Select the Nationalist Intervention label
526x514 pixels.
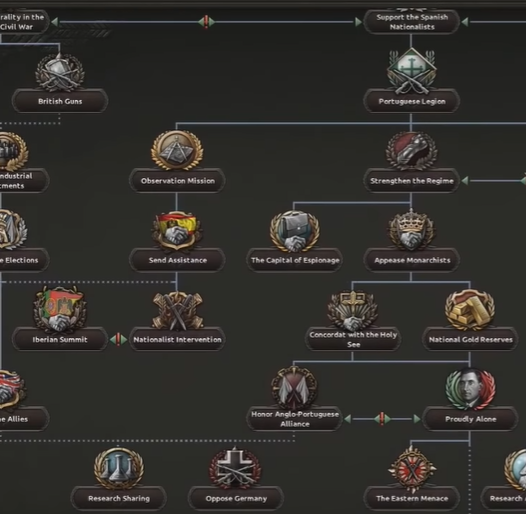(x=177, y=340)
